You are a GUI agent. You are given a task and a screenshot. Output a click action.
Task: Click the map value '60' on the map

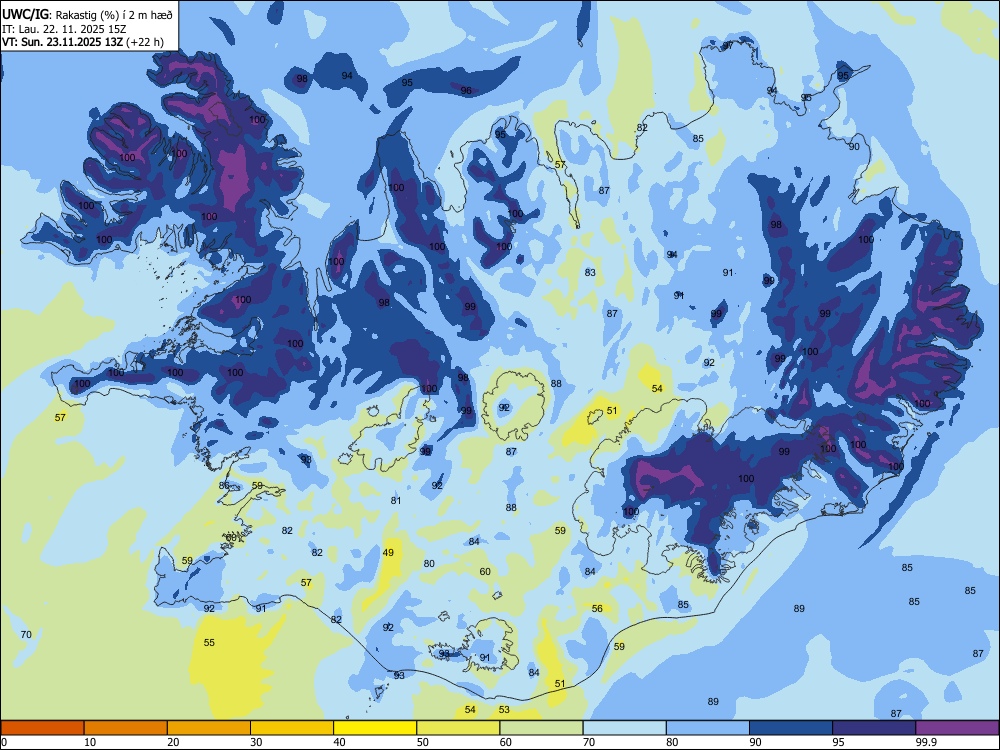(485, 571)
